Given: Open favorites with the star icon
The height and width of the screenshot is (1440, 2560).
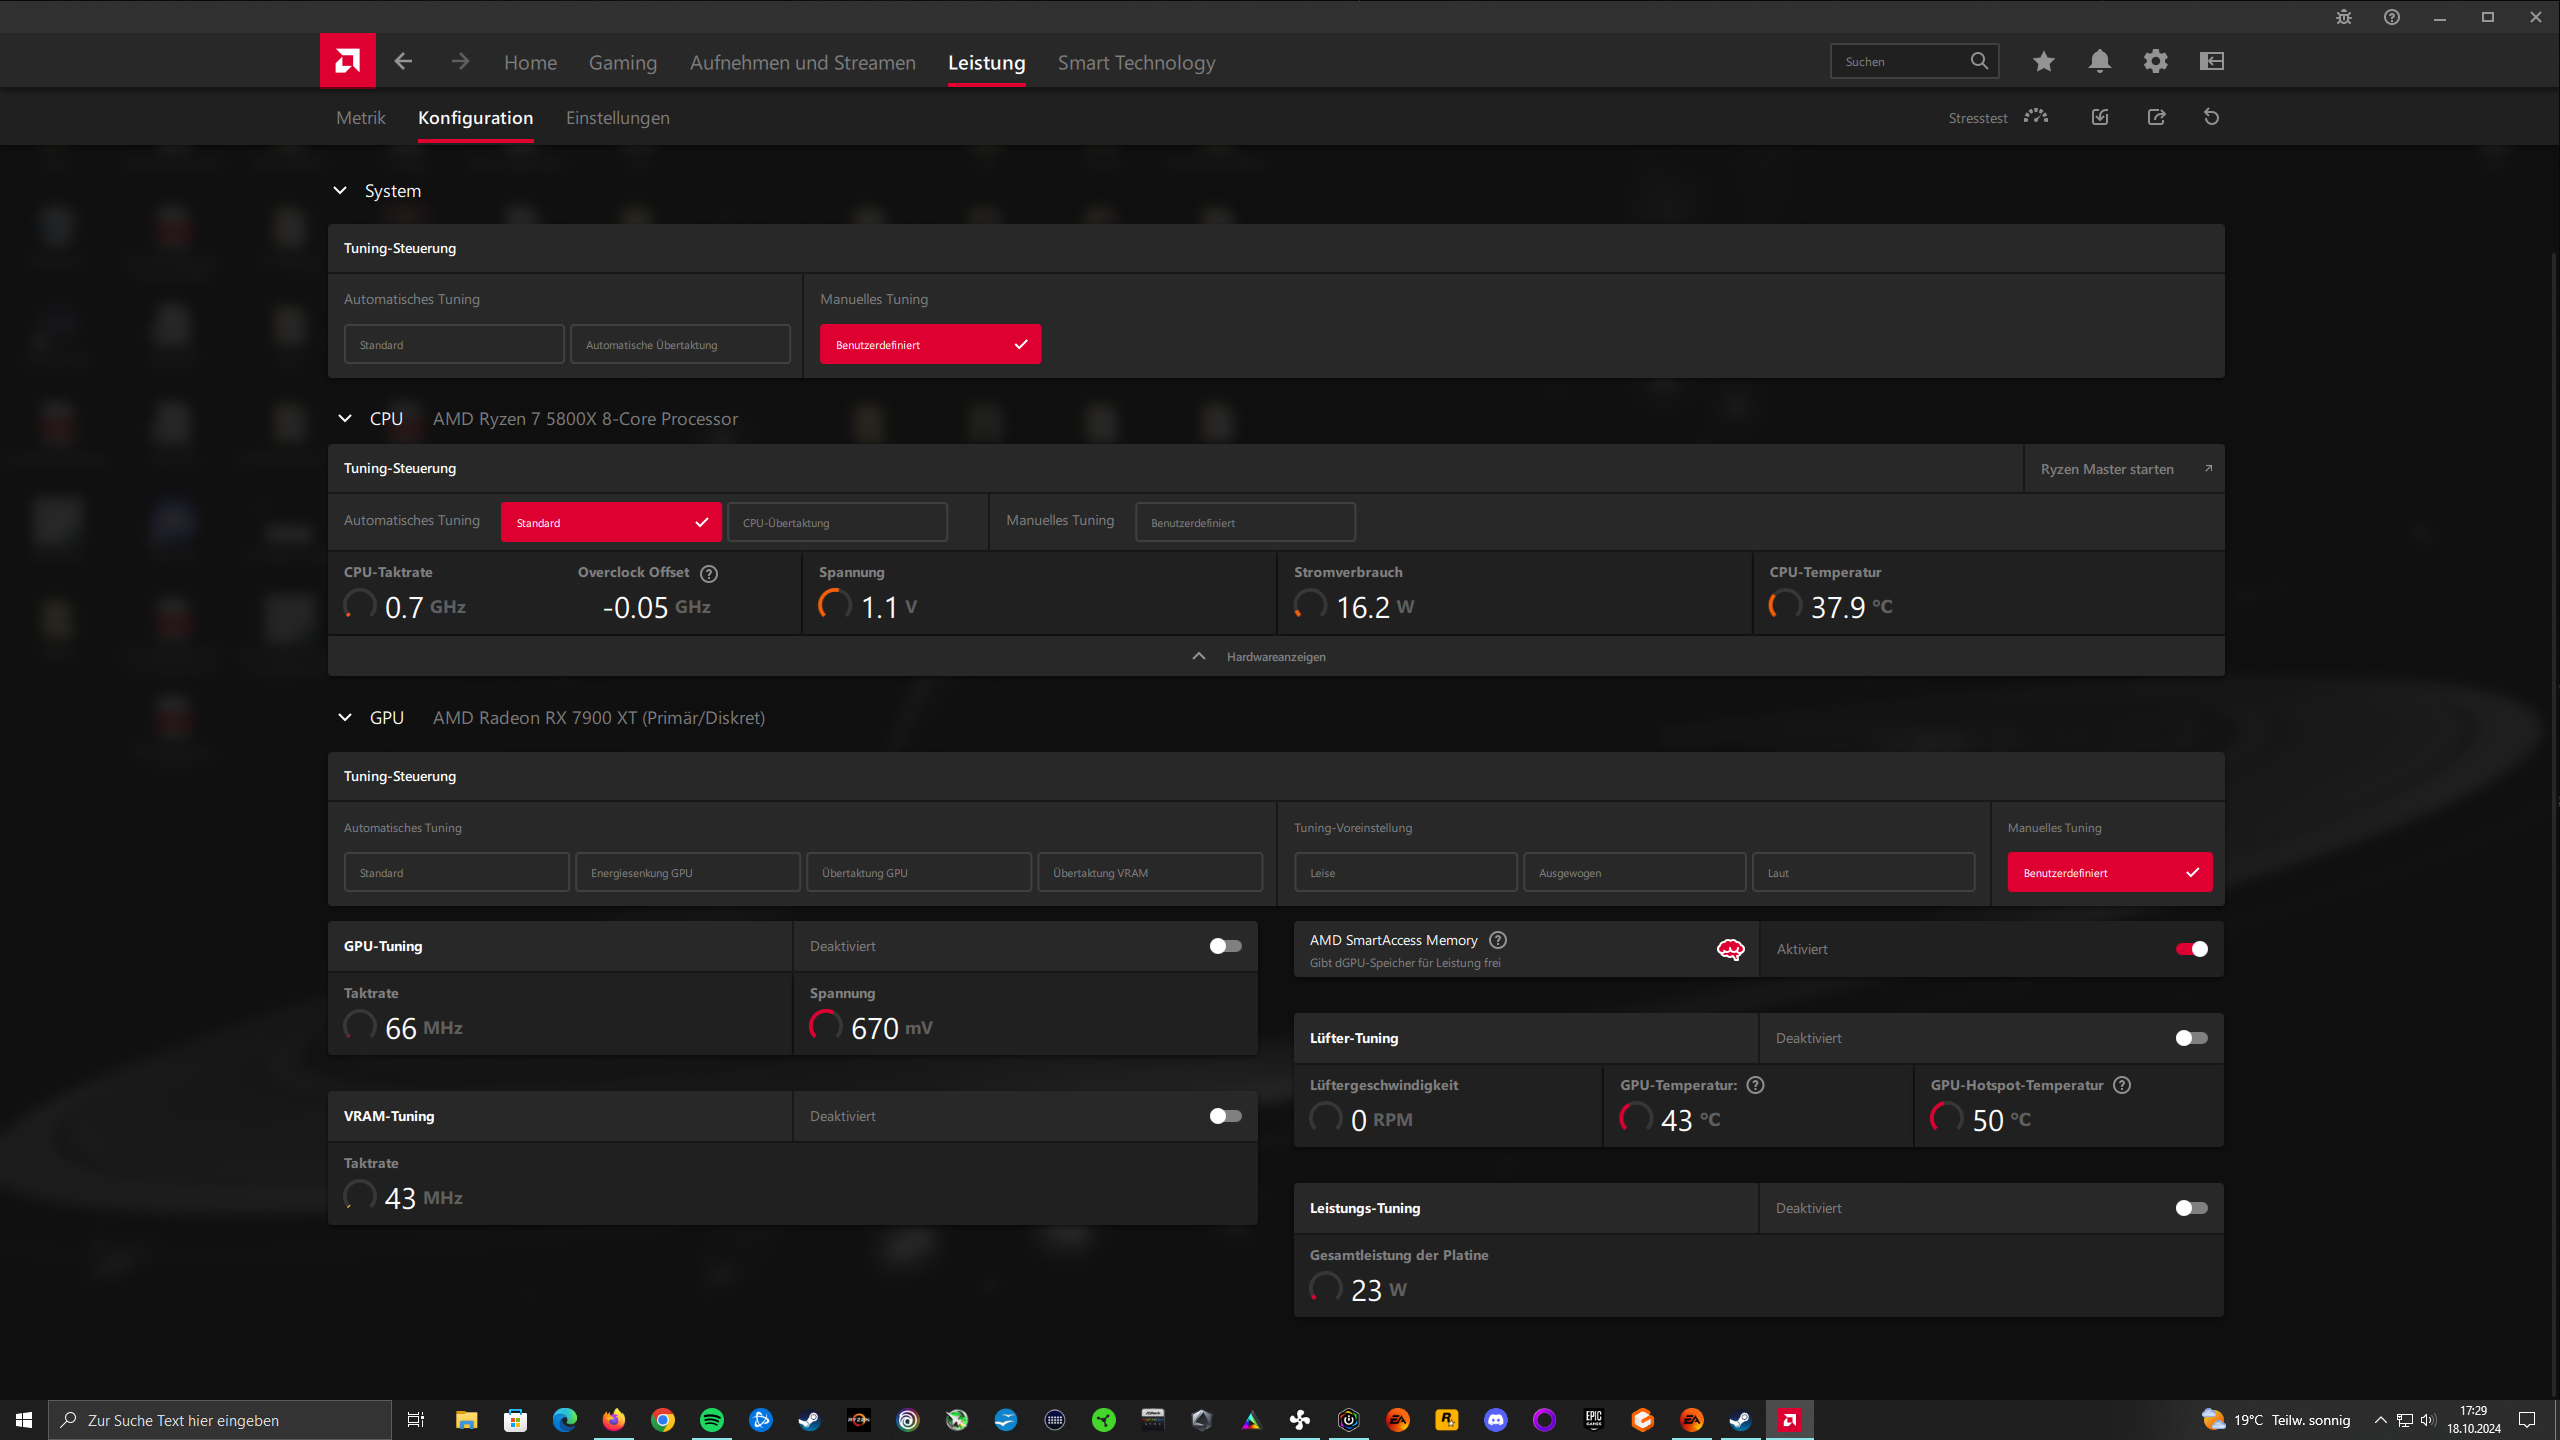Looking at the screenshot, I should point(2043,61).
